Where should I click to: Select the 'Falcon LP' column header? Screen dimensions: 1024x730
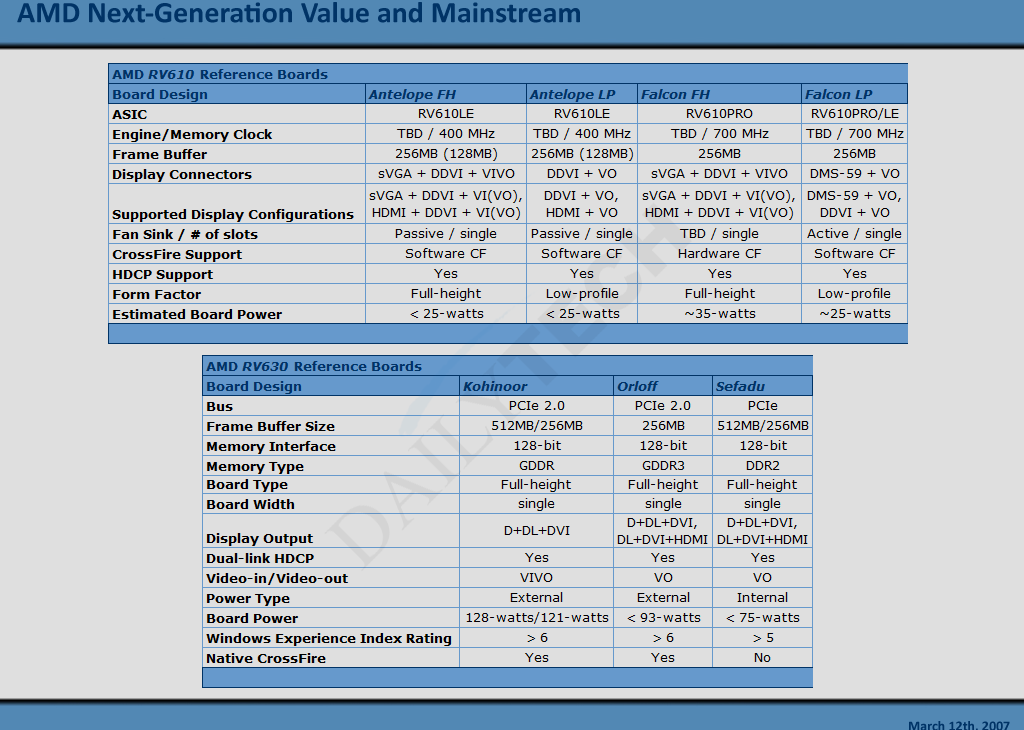pyautogui.click(x=839, y=94)
